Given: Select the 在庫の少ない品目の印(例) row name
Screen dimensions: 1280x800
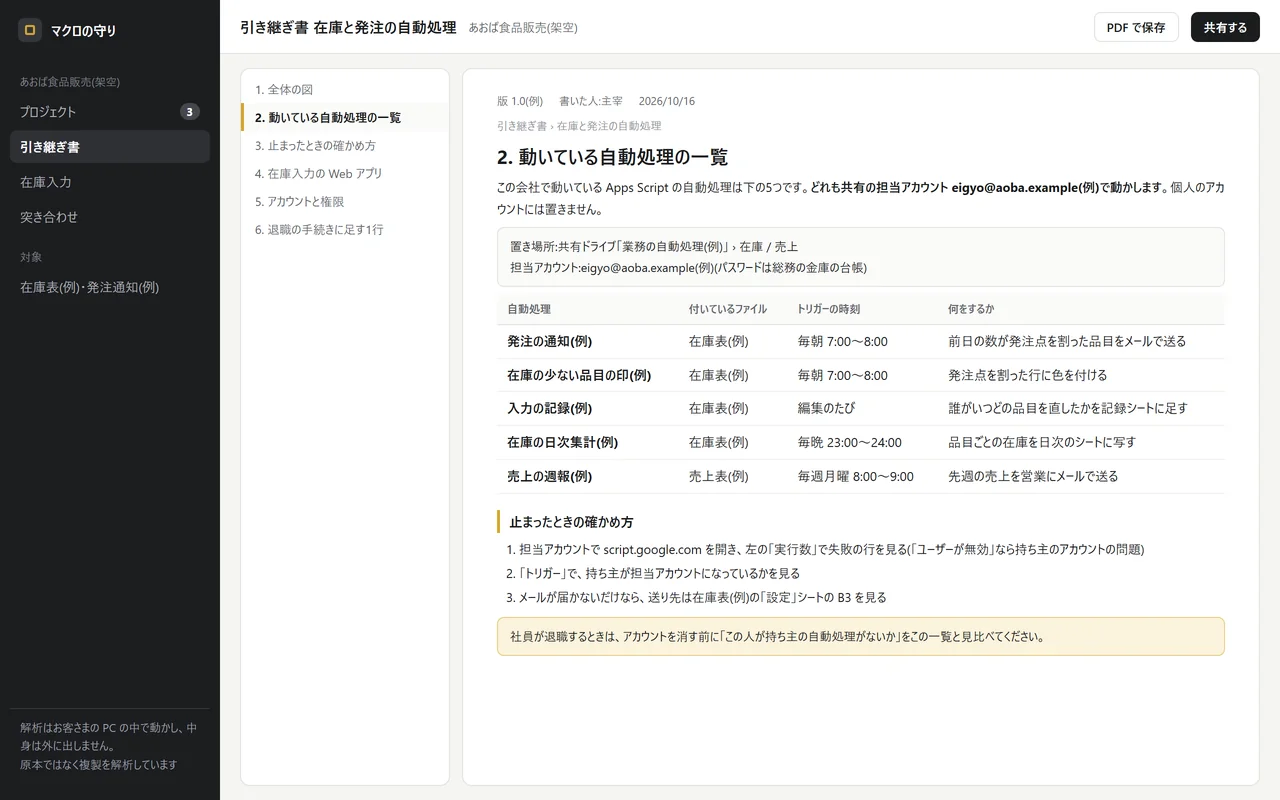Looking at the screenshot, I should point(579,375).
